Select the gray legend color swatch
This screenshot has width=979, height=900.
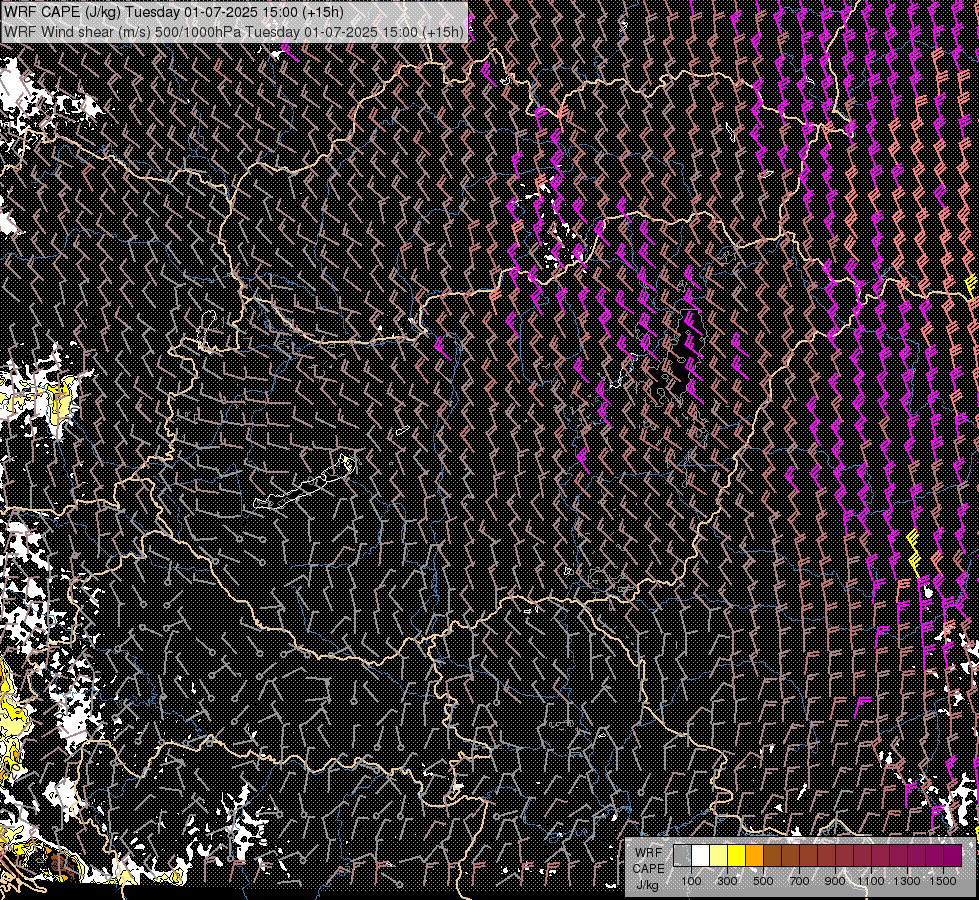pos(682,856)
